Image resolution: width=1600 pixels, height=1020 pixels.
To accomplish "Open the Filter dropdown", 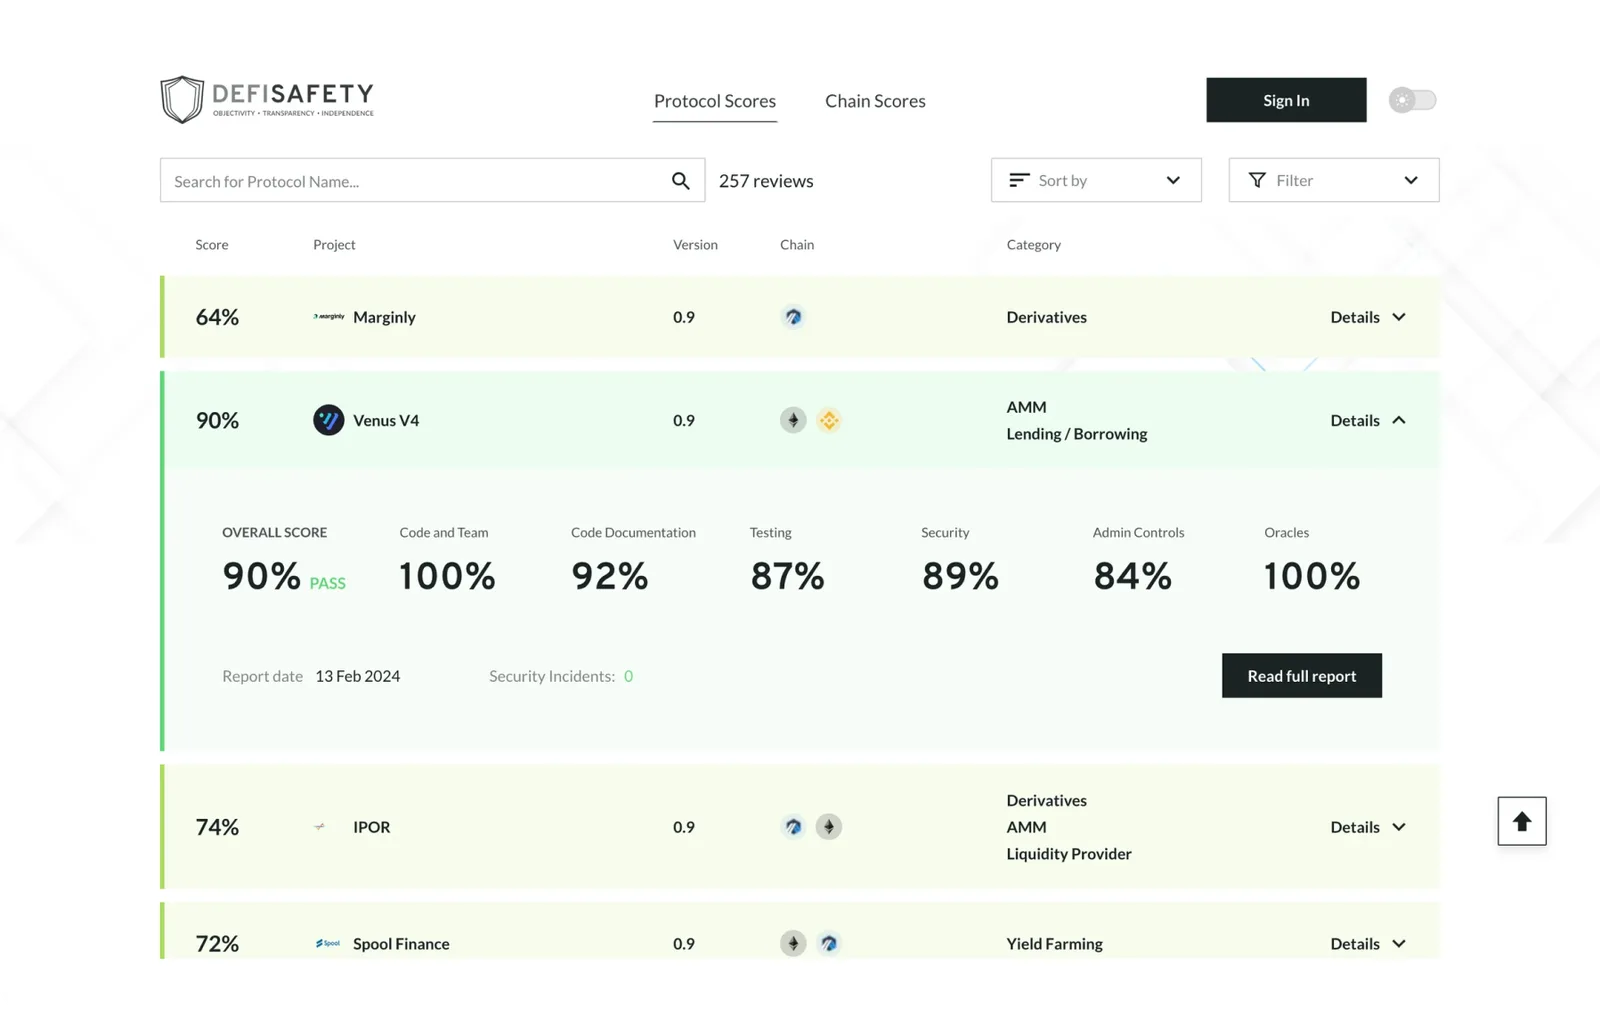I will (1334, 180).
